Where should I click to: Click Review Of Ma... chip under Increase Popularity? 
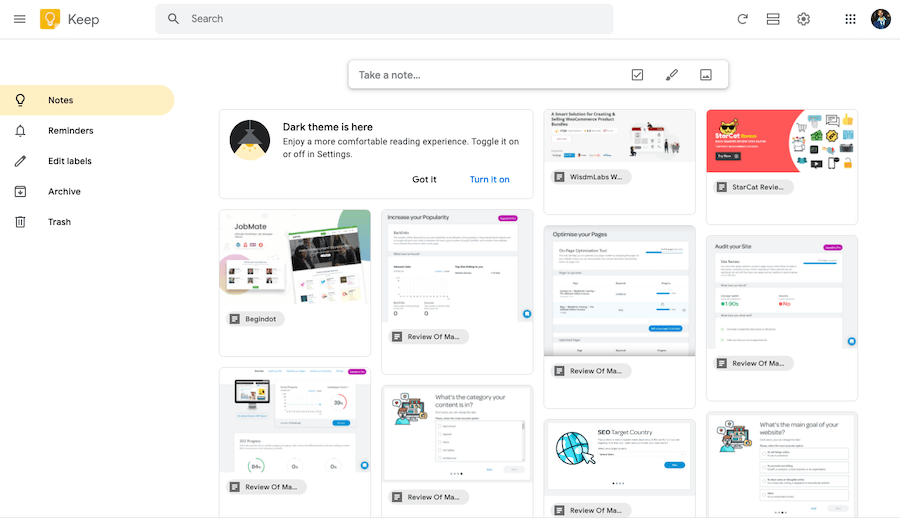coord(429,337)
